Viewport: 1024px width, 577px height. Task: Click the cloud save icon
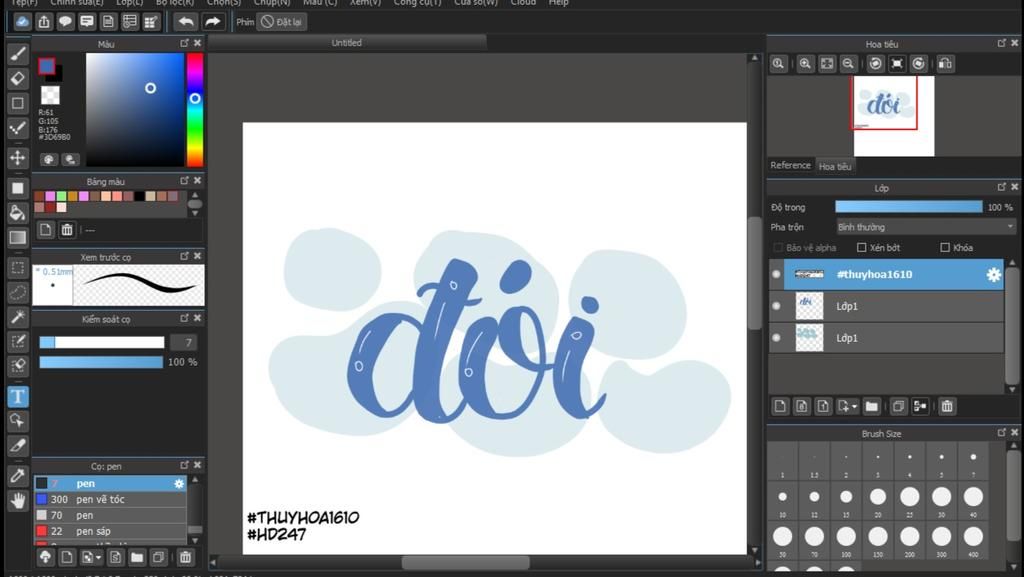22,22
